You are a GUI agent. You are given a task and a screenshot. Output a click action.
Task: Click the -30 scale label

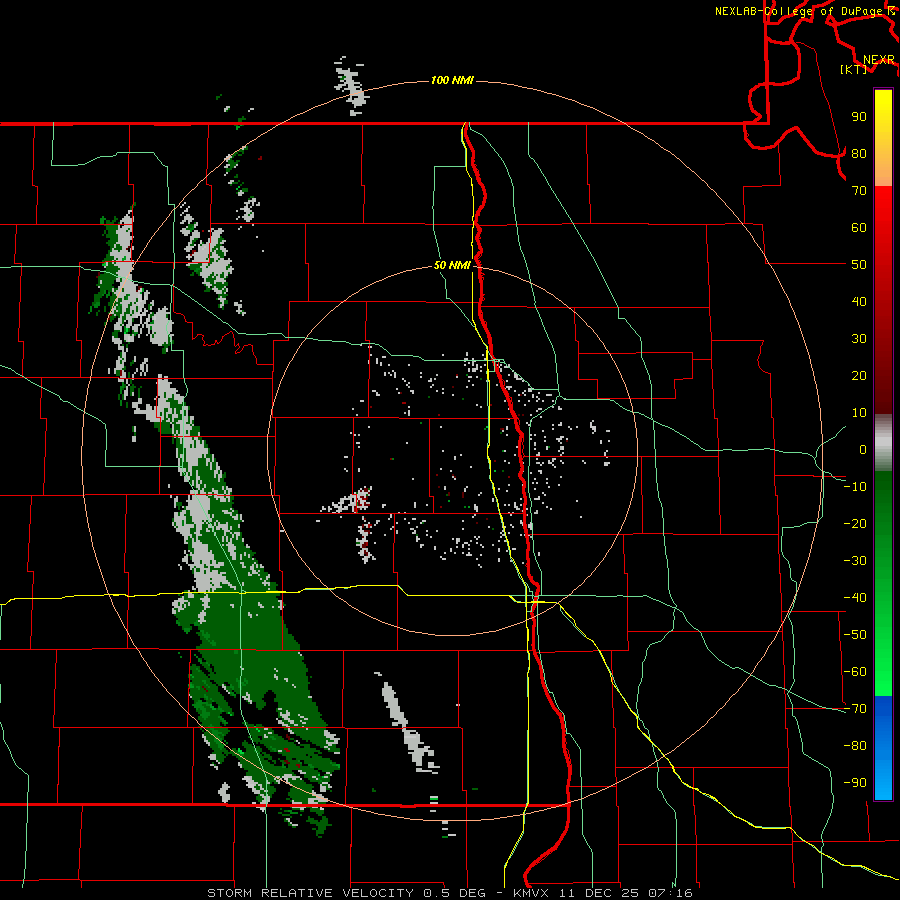coord(855,561)
